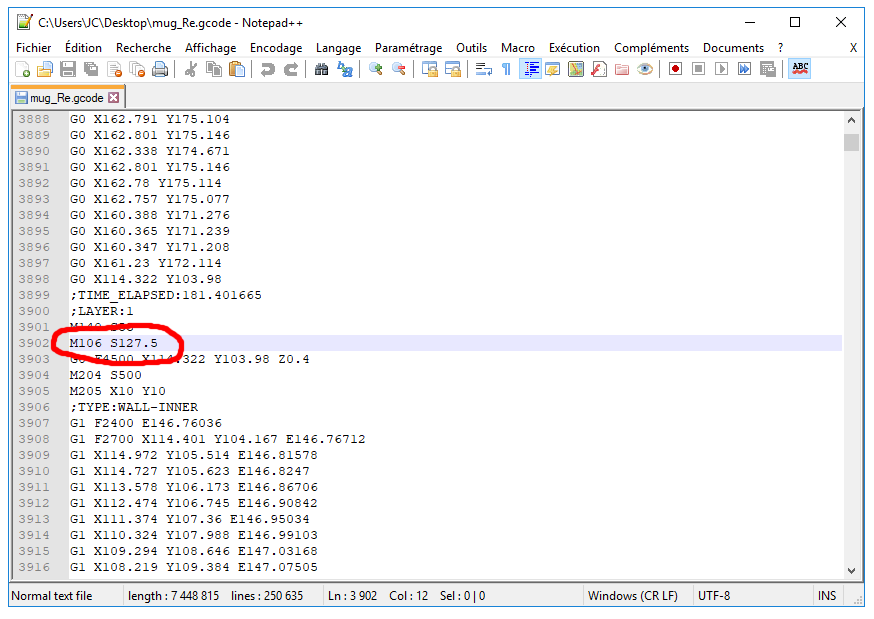Click line number 3906 in the margin
This screenshot has width=874, height=619.
(34, 407)
